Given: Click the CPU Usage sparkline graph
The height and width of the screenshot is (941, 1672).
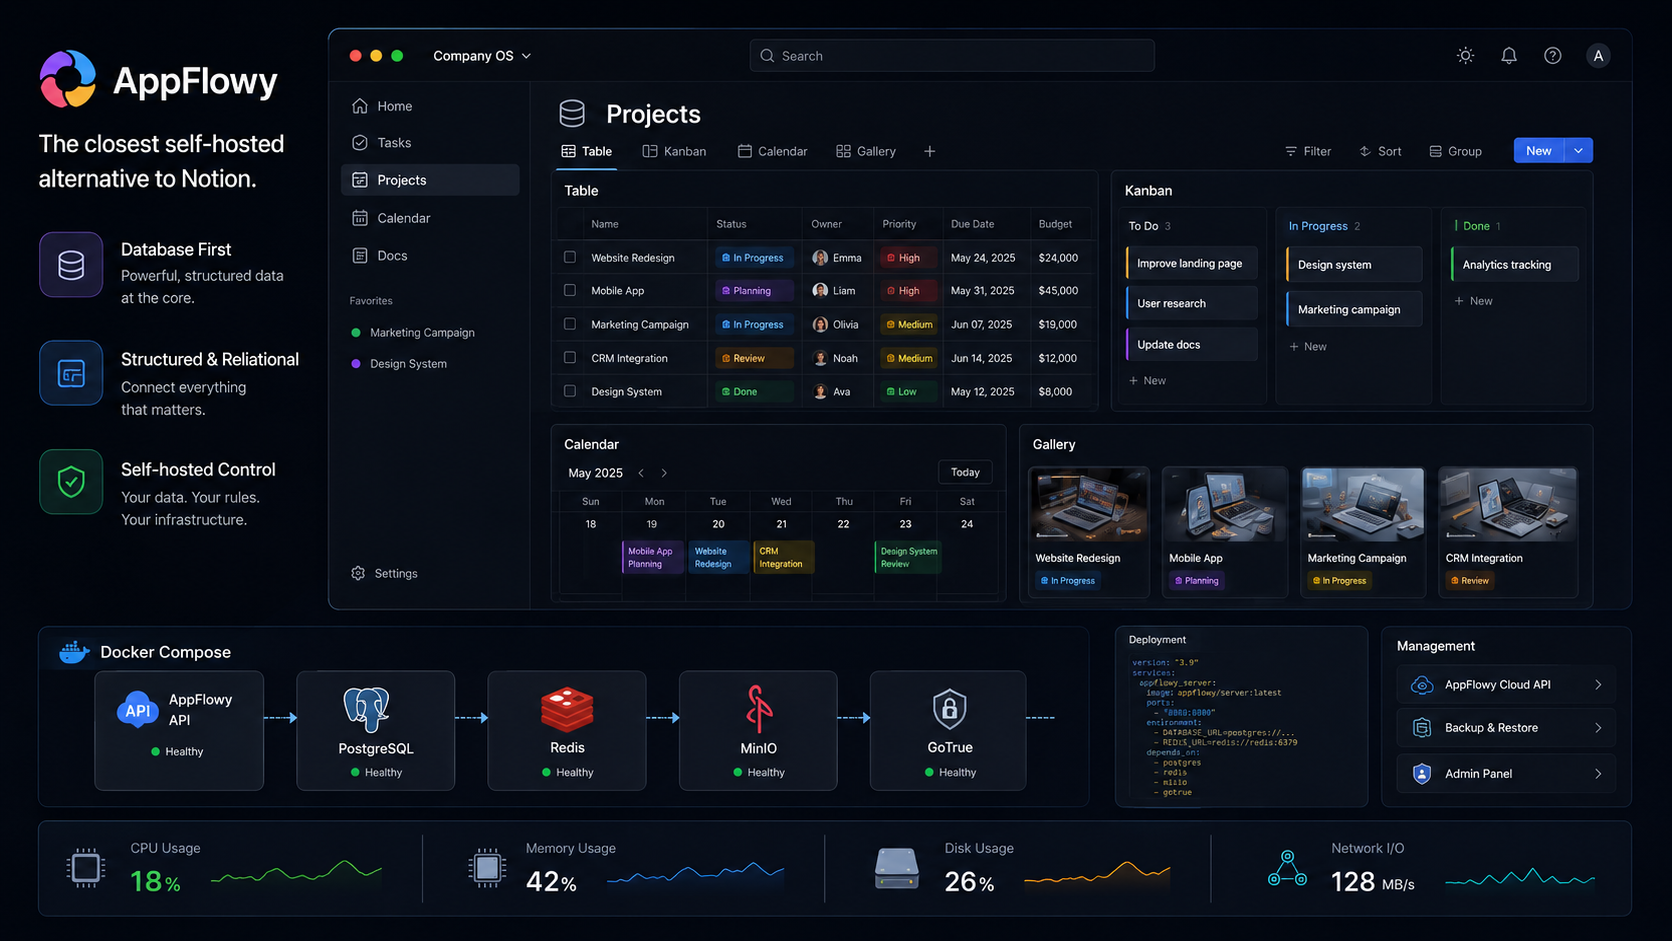Looking at the screenshot, I should pos(296,872).
